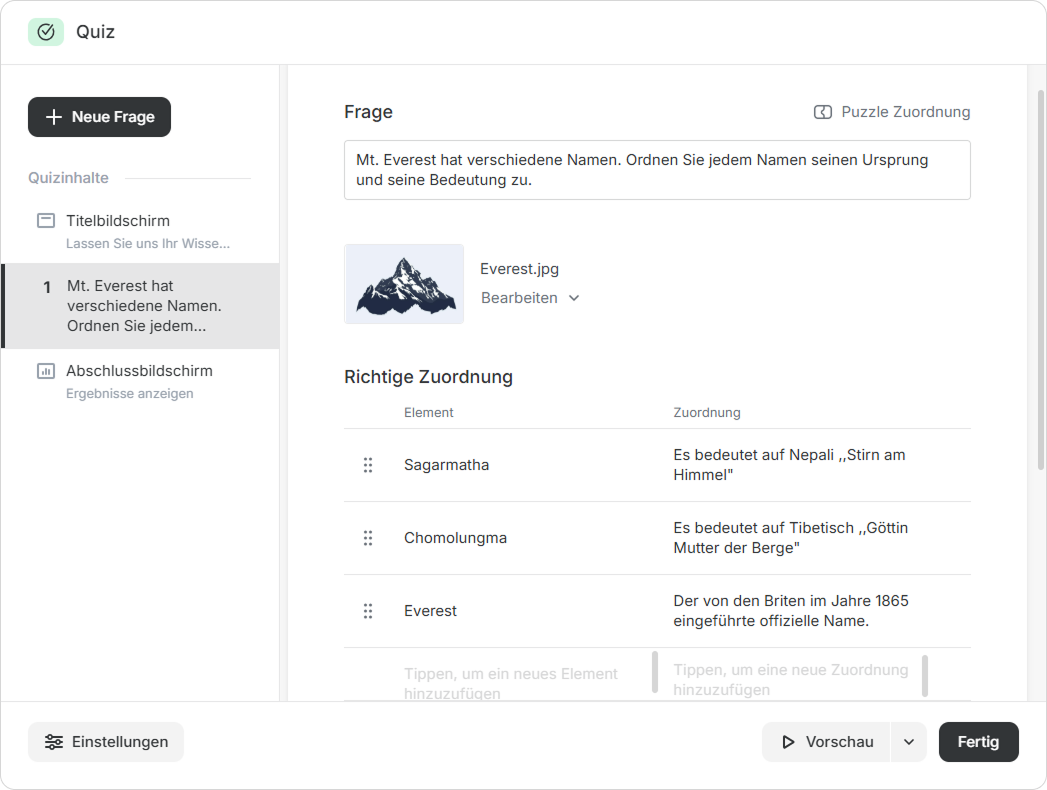
Task: Grab the drag handle next to Sagarmatha
Action: [x=368, y=465]
